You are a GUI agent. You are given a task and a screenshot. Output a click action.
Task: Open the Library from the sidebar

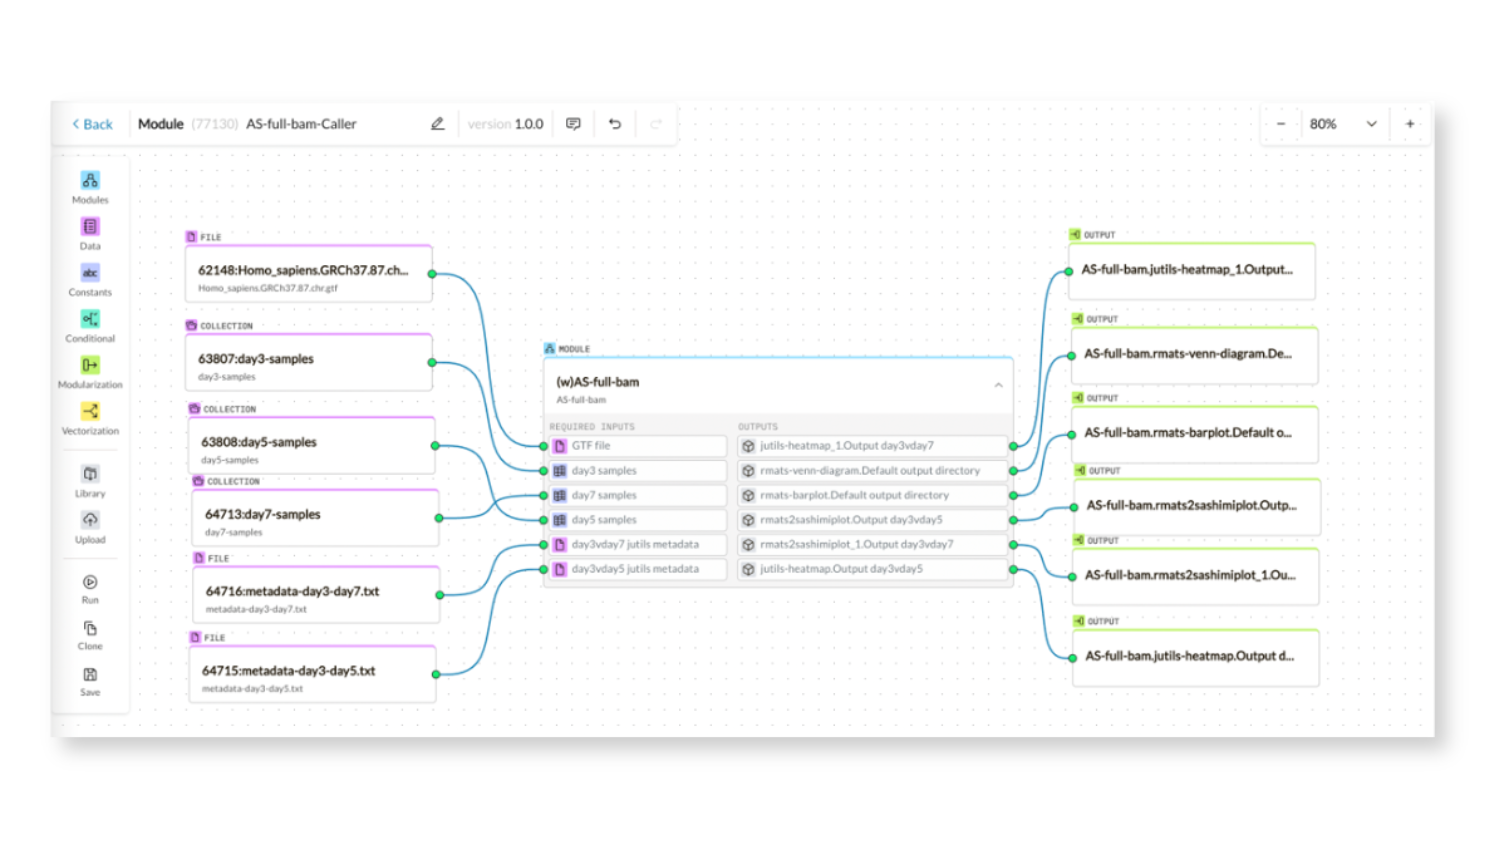coord(90,480)
